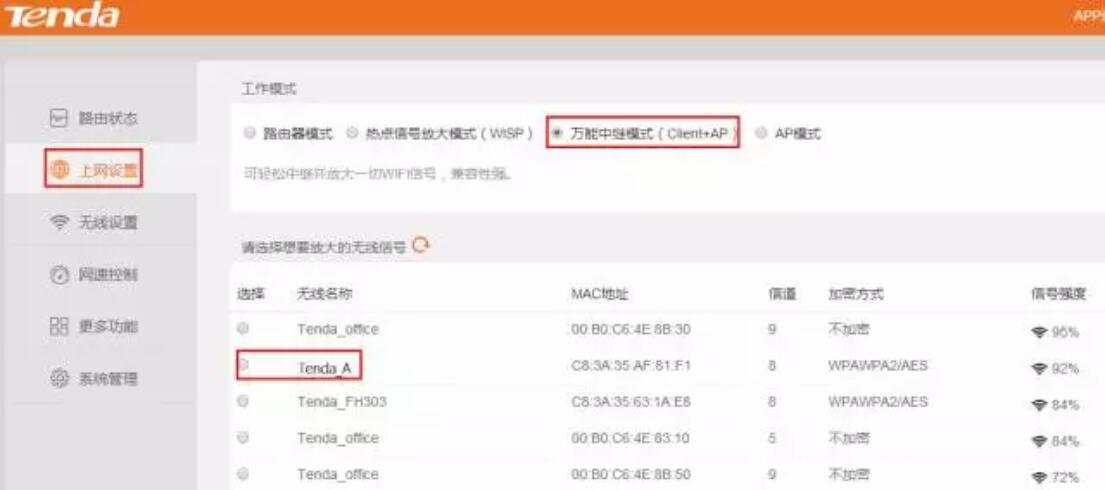Click the 无线设置 Wi-Fi icon
This screenshot has width=1105, height=490.
pos(58,222)
